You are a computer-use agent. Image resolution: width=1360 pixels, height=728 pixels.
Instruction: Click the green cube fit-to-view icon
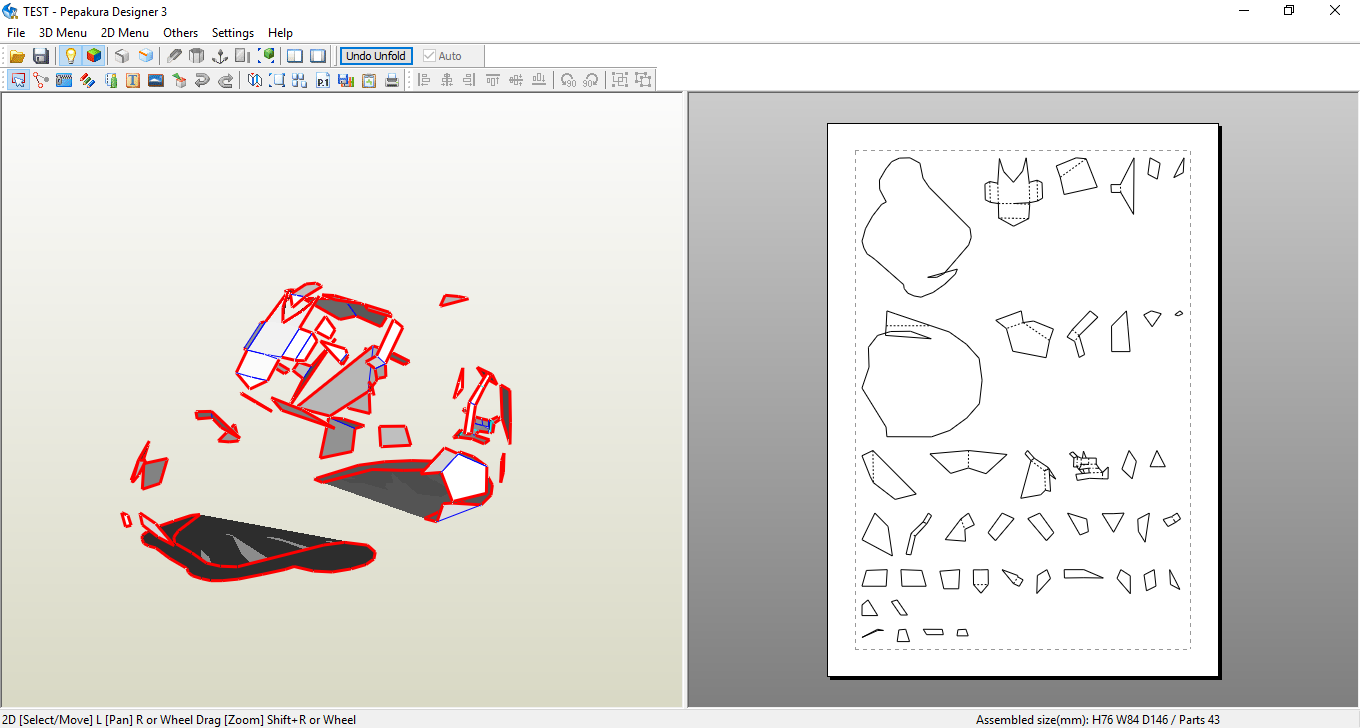point(266,56)
